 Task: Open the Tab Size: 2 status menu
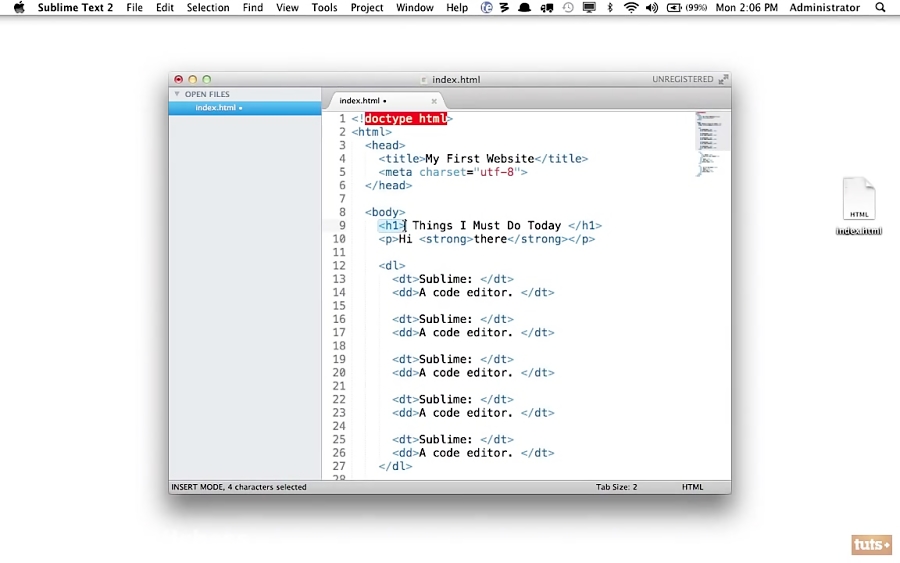click(616, 487)
